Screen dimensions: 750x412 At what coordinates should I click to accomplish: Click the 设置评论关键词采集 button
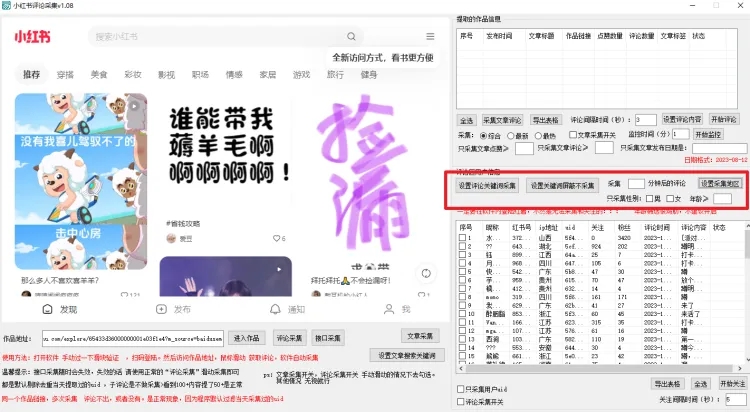(x=487, y=186)
